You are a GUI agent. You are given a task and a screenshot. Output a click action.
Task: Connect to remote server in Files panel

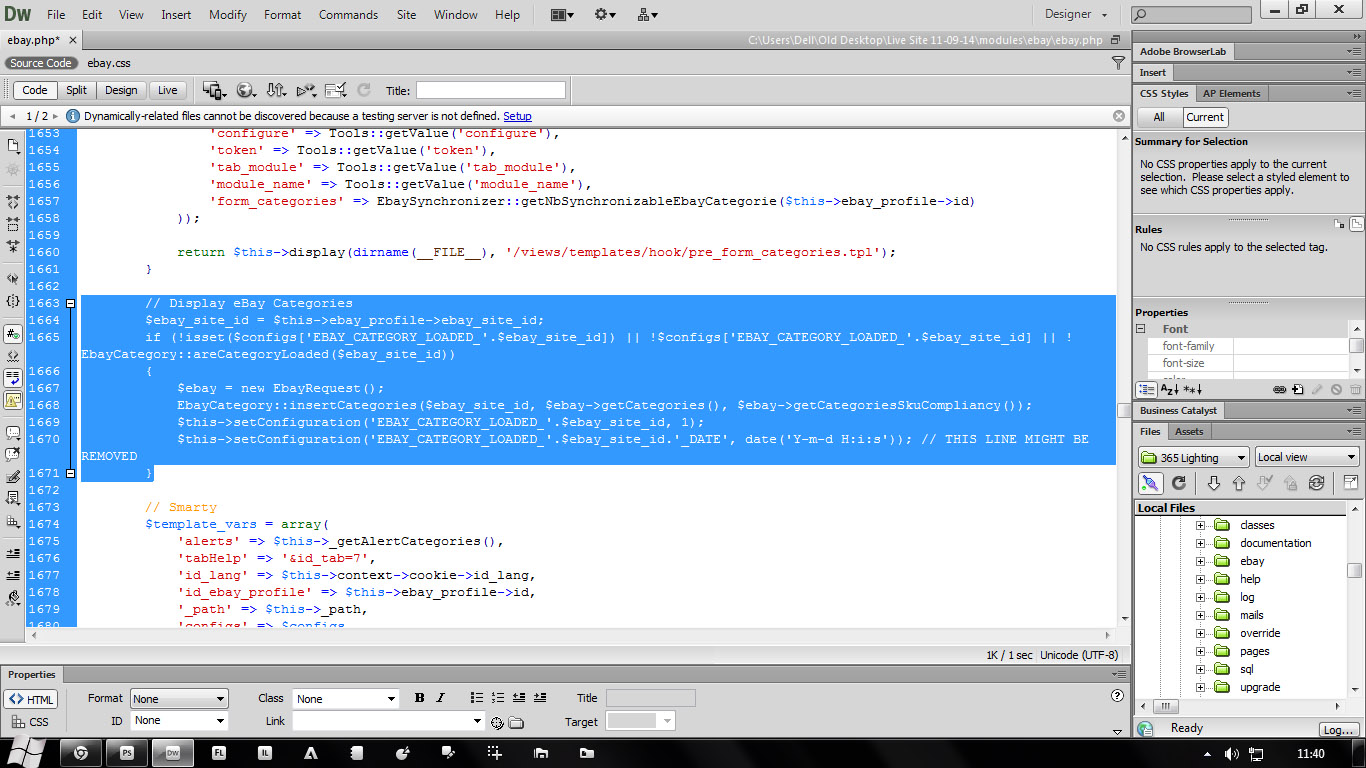(1151, 483)
